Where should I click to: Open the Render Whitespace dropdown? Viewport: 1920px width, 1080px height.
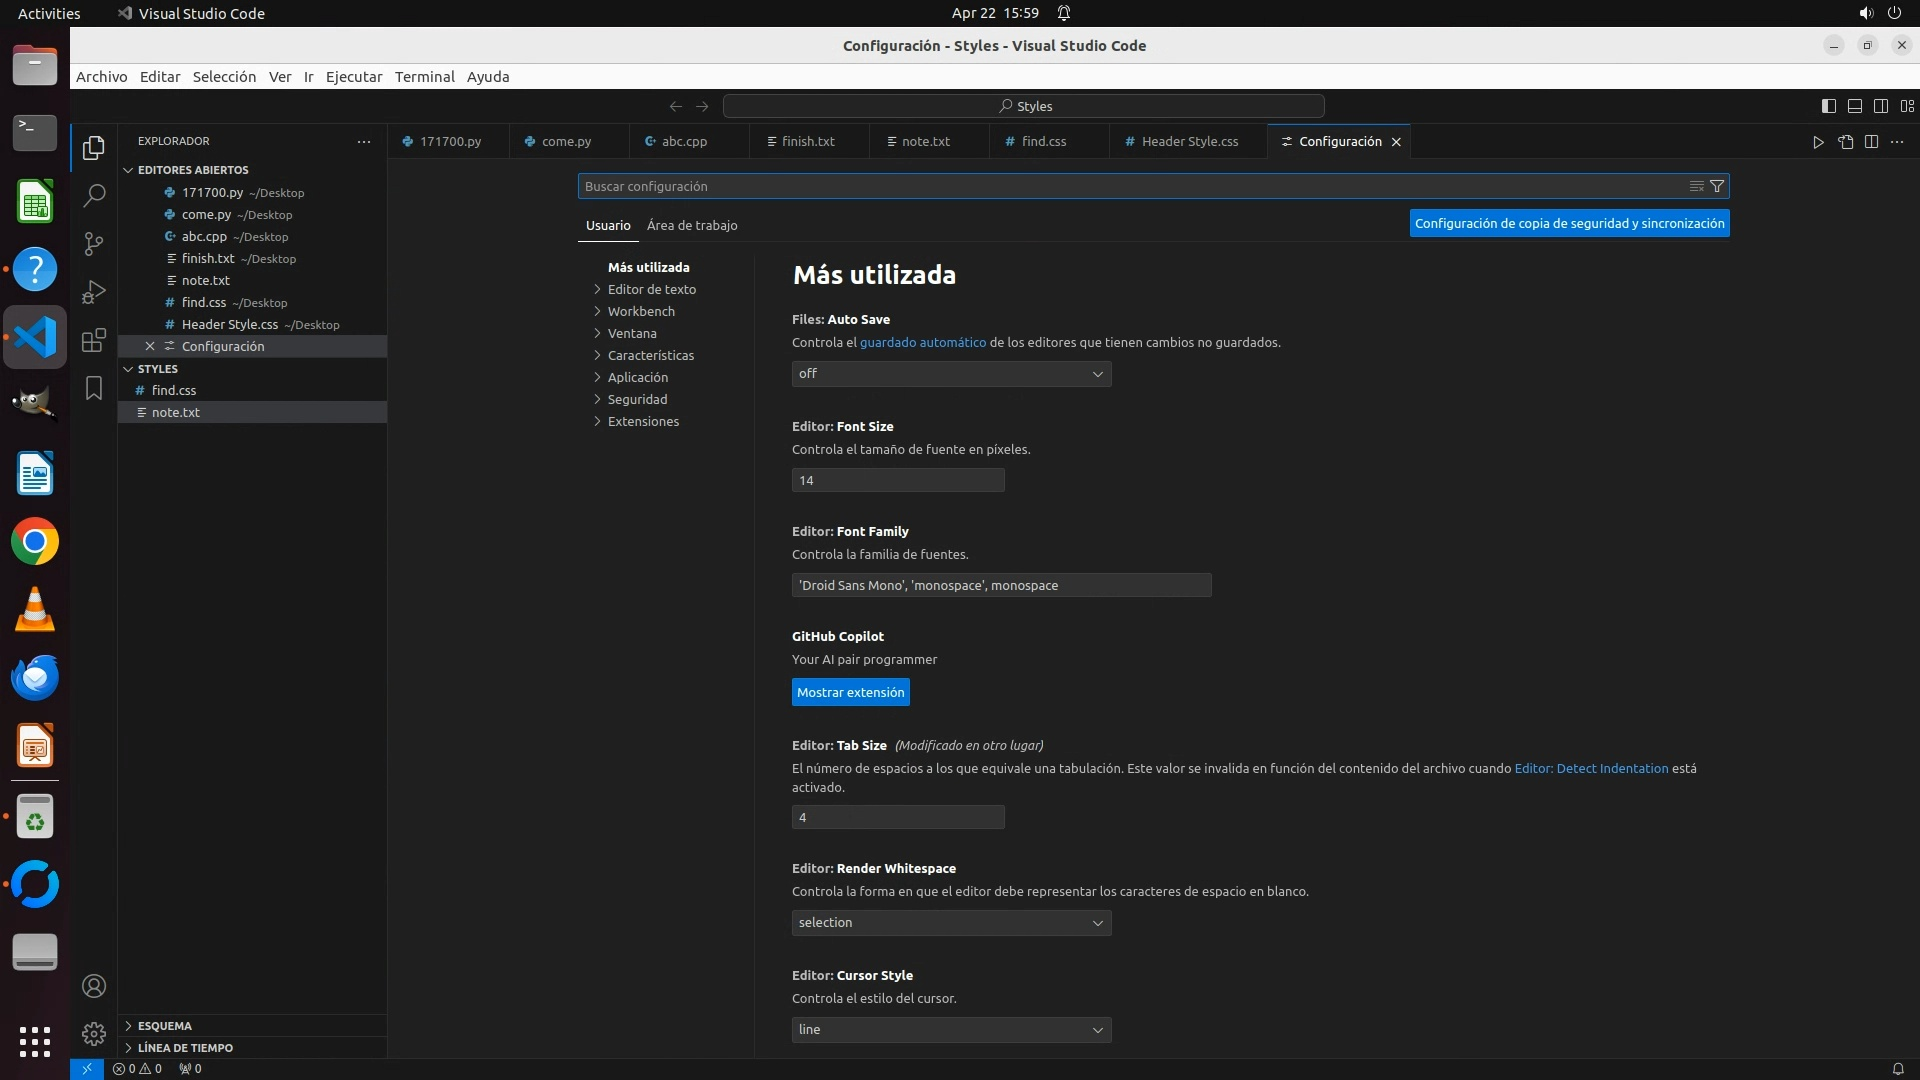click(951, 923)
